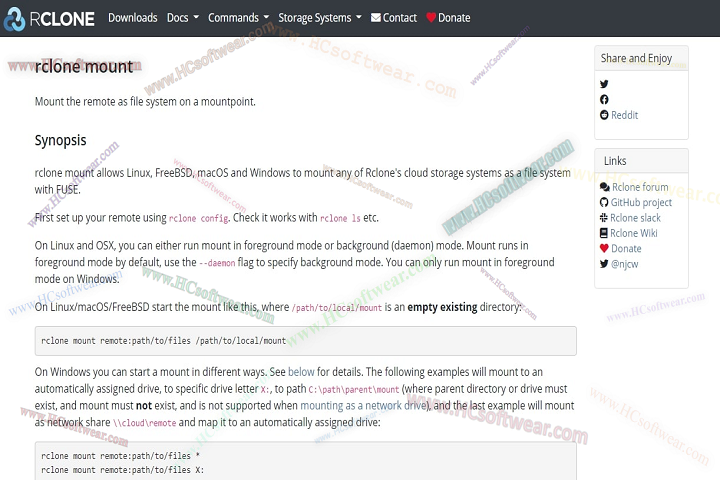Click Donate in the Links sidebar
Viewport: 720px width, 480px height.
click(x=626, y=248)
